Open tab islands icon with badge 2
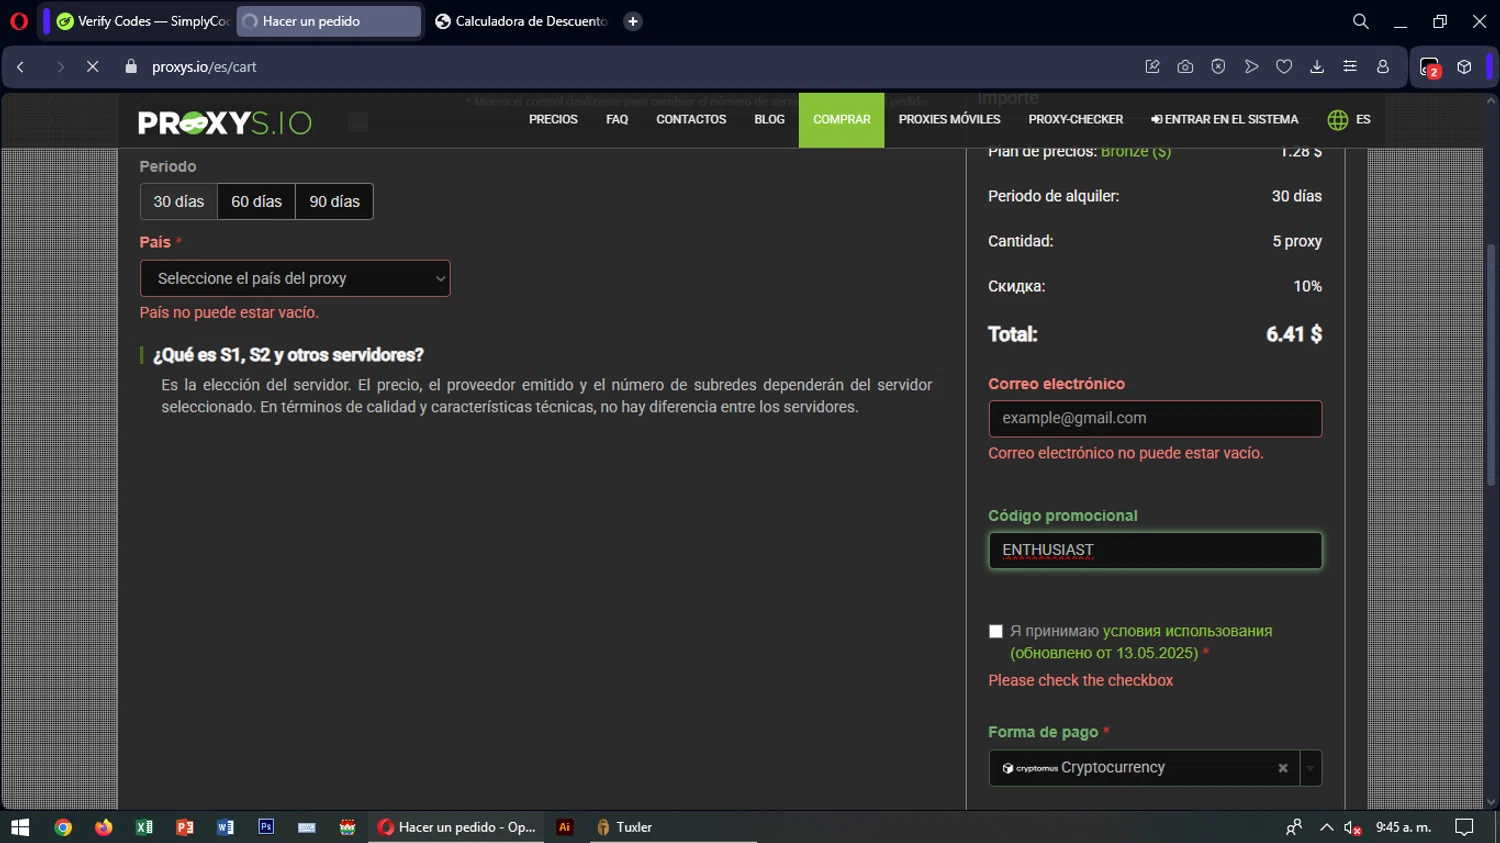 pos(1430,68)
